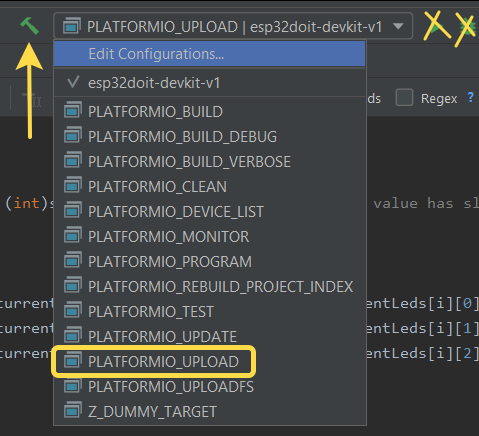
Task: Click the PLATFORMIO_DEVICE_LIST row icon
Action: click(x=73, y=210)
